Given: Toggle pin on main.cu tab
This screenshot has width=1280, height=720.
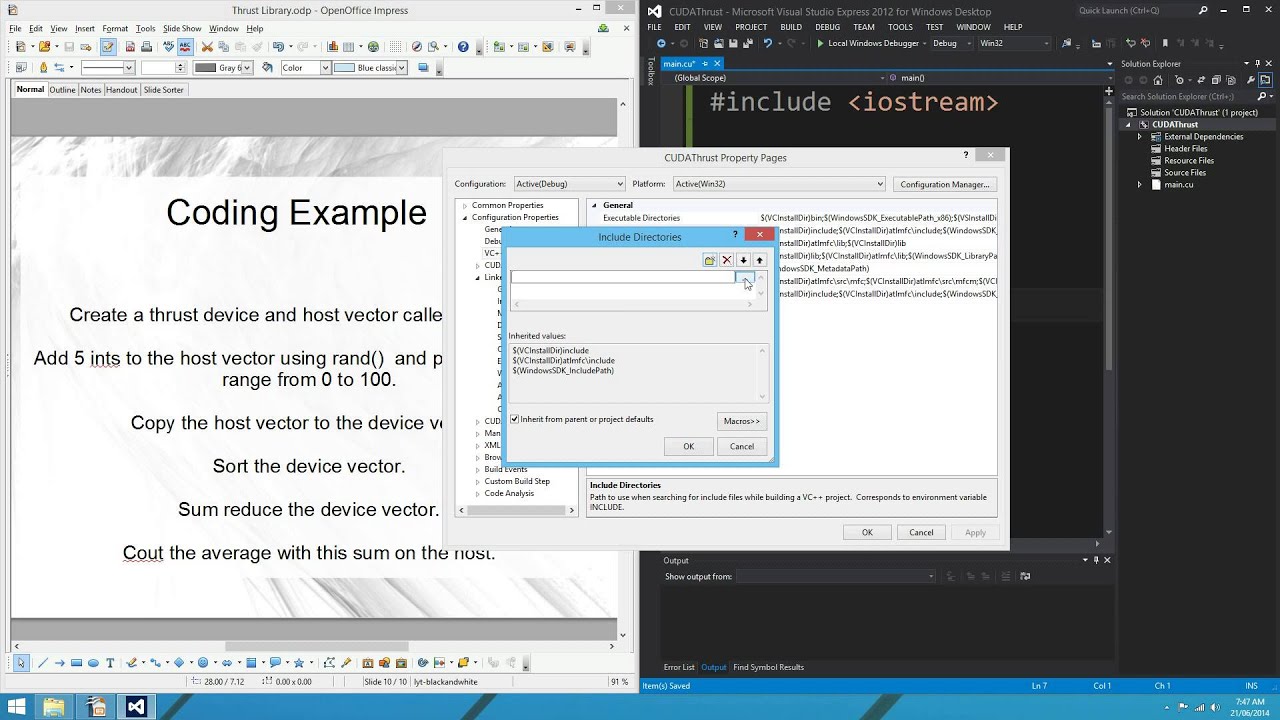Looking at the screenshot, I should [705, 64].
